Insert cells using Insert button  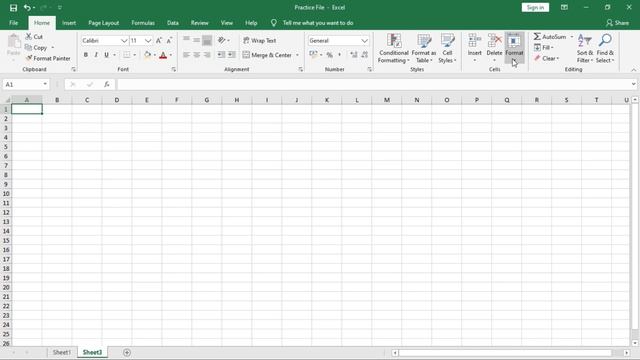tap(475, 48)
